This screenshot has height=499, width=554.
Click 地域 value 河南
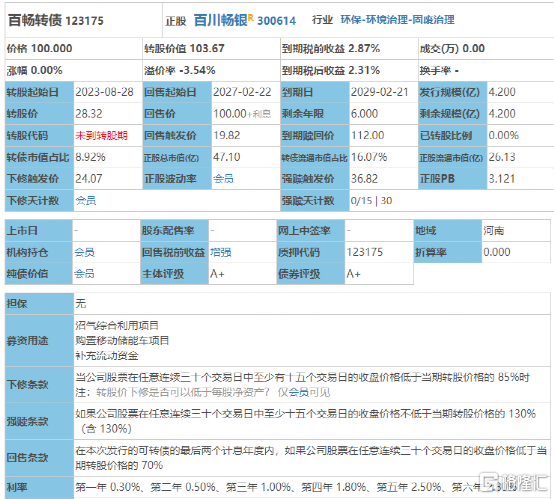[494, 231]
